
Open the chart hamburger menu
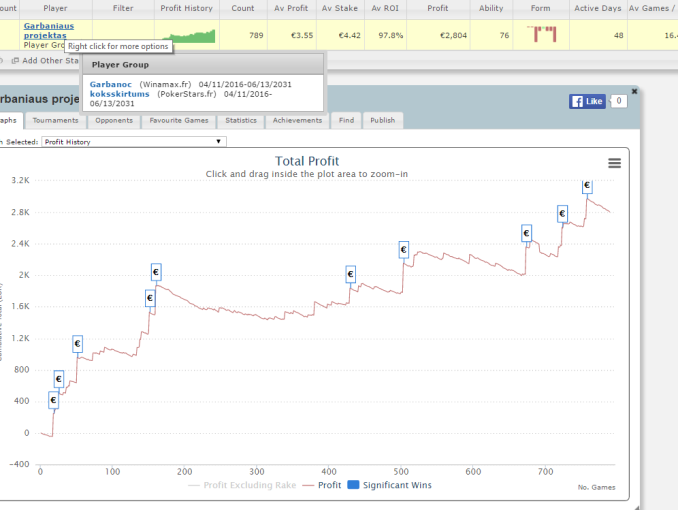click(x=614, y=164)
